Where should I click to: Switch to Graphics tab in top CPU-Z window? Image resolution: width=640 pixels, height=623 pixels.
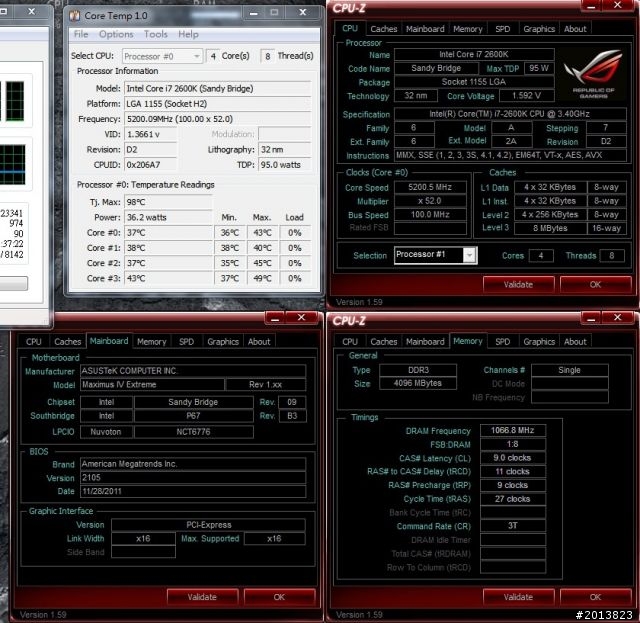[x=539, y=29]
